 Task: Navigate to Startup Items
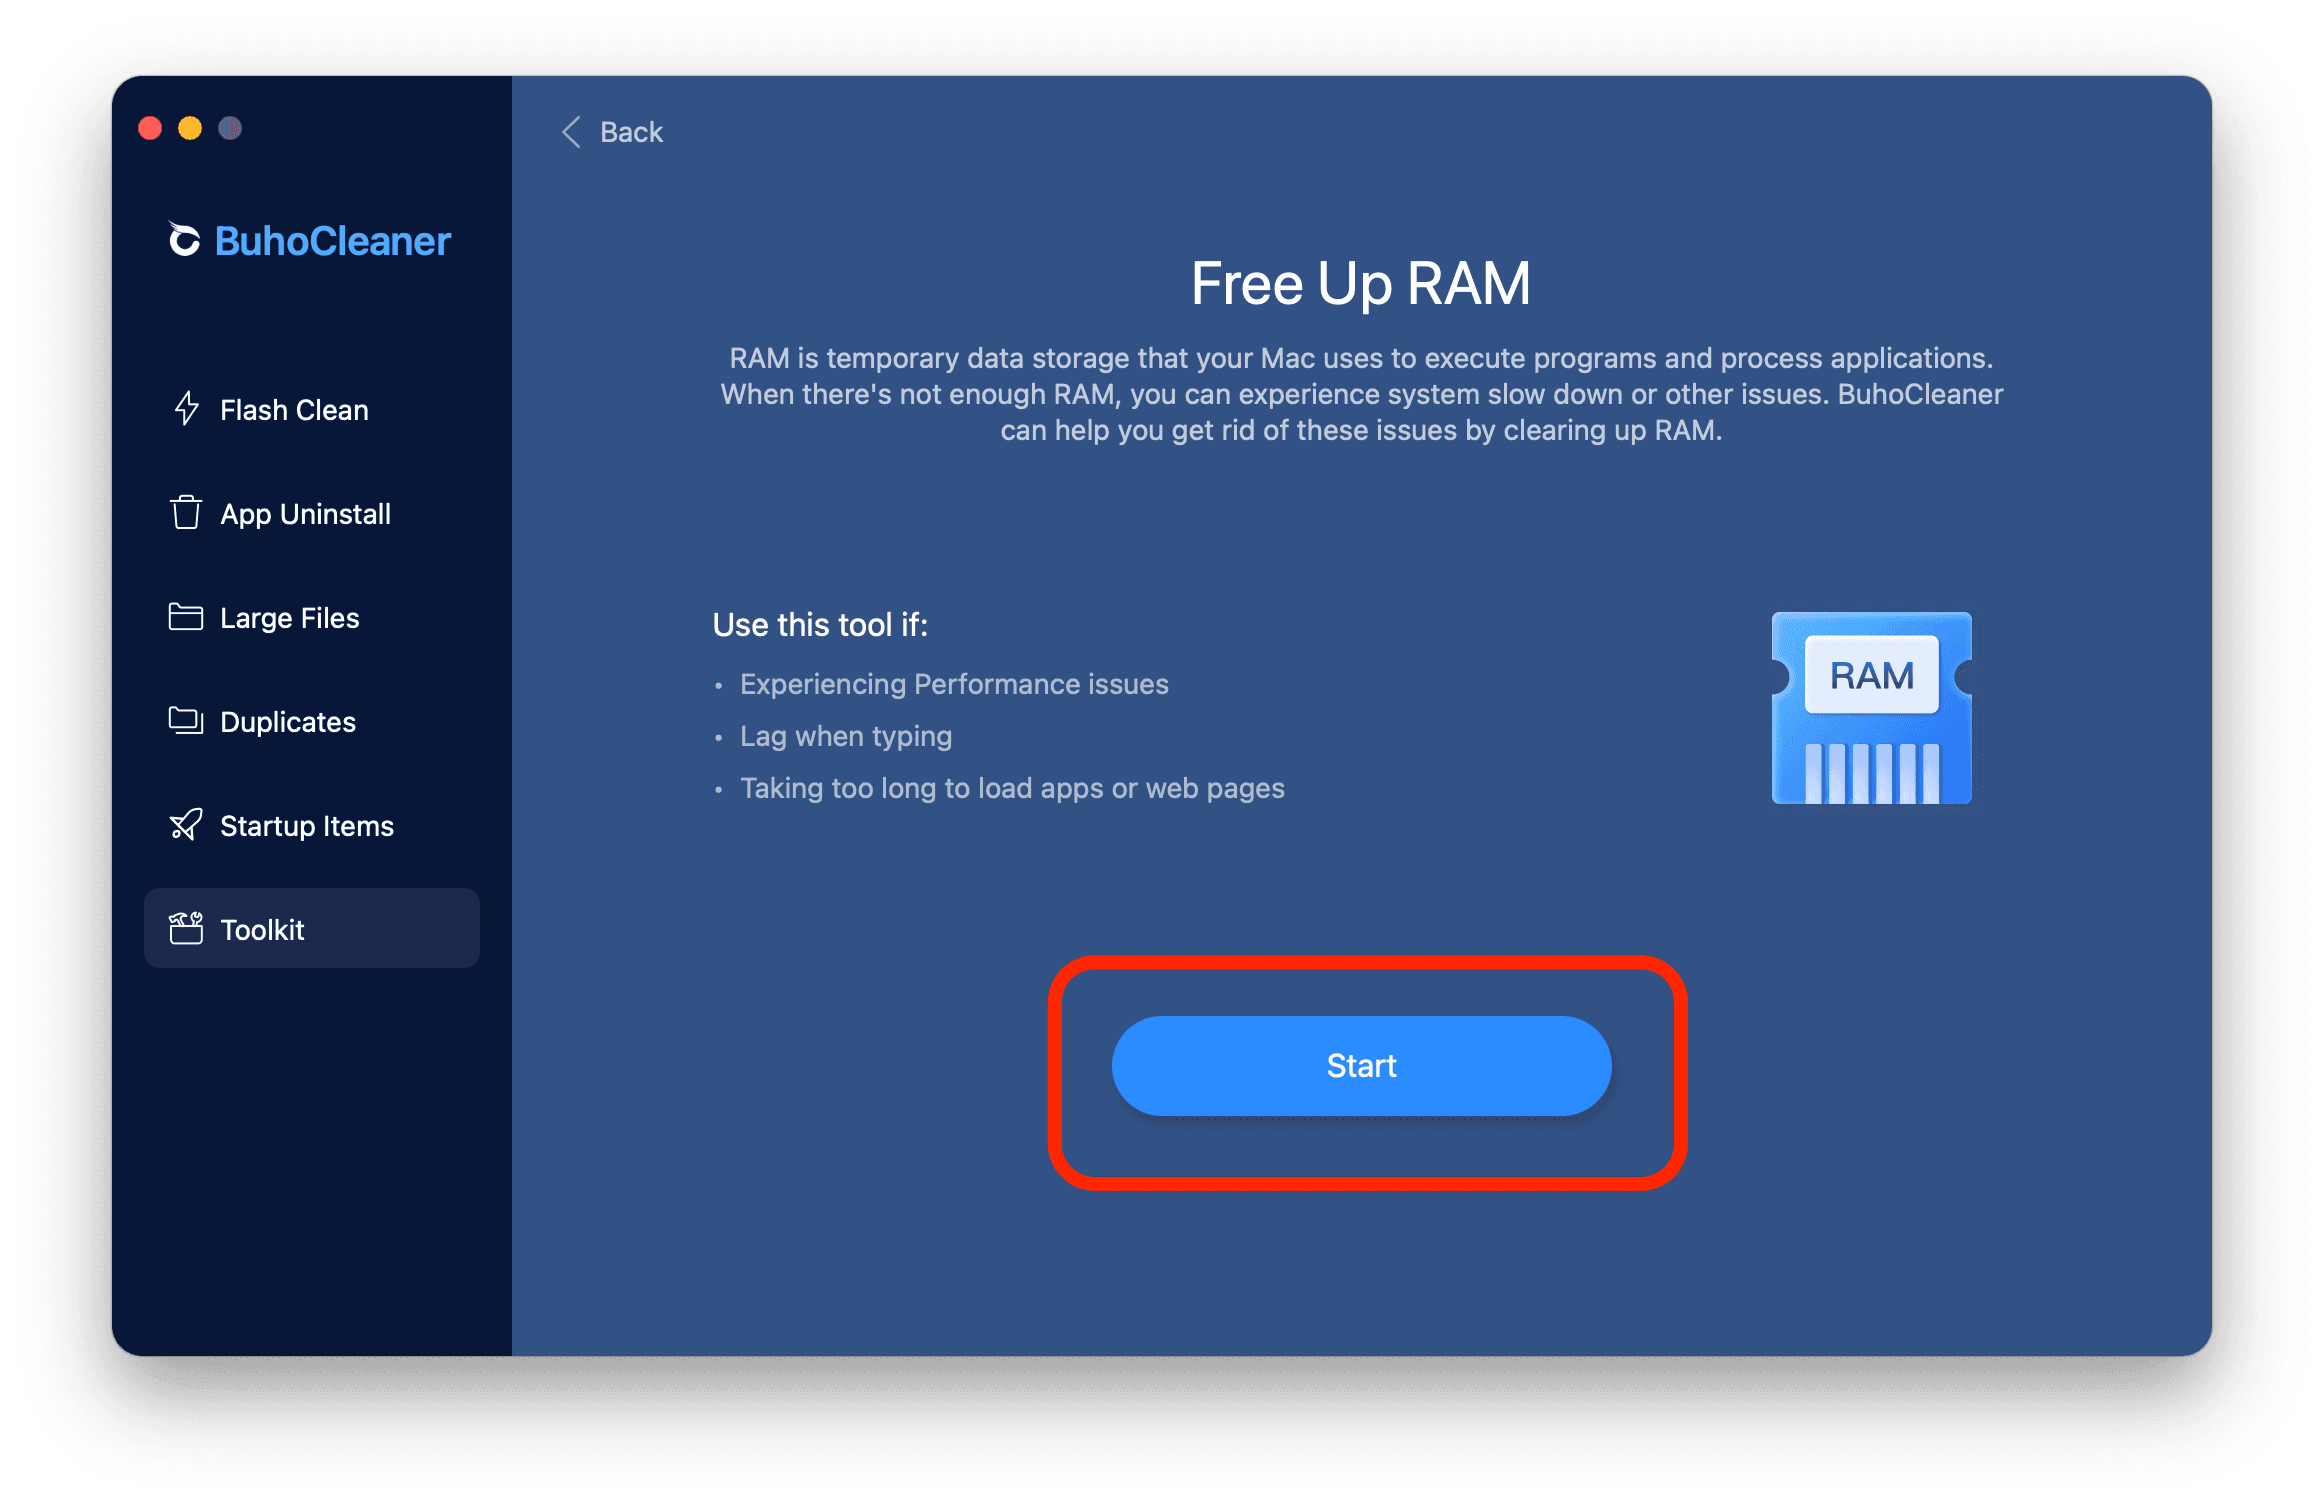[306, 825]
